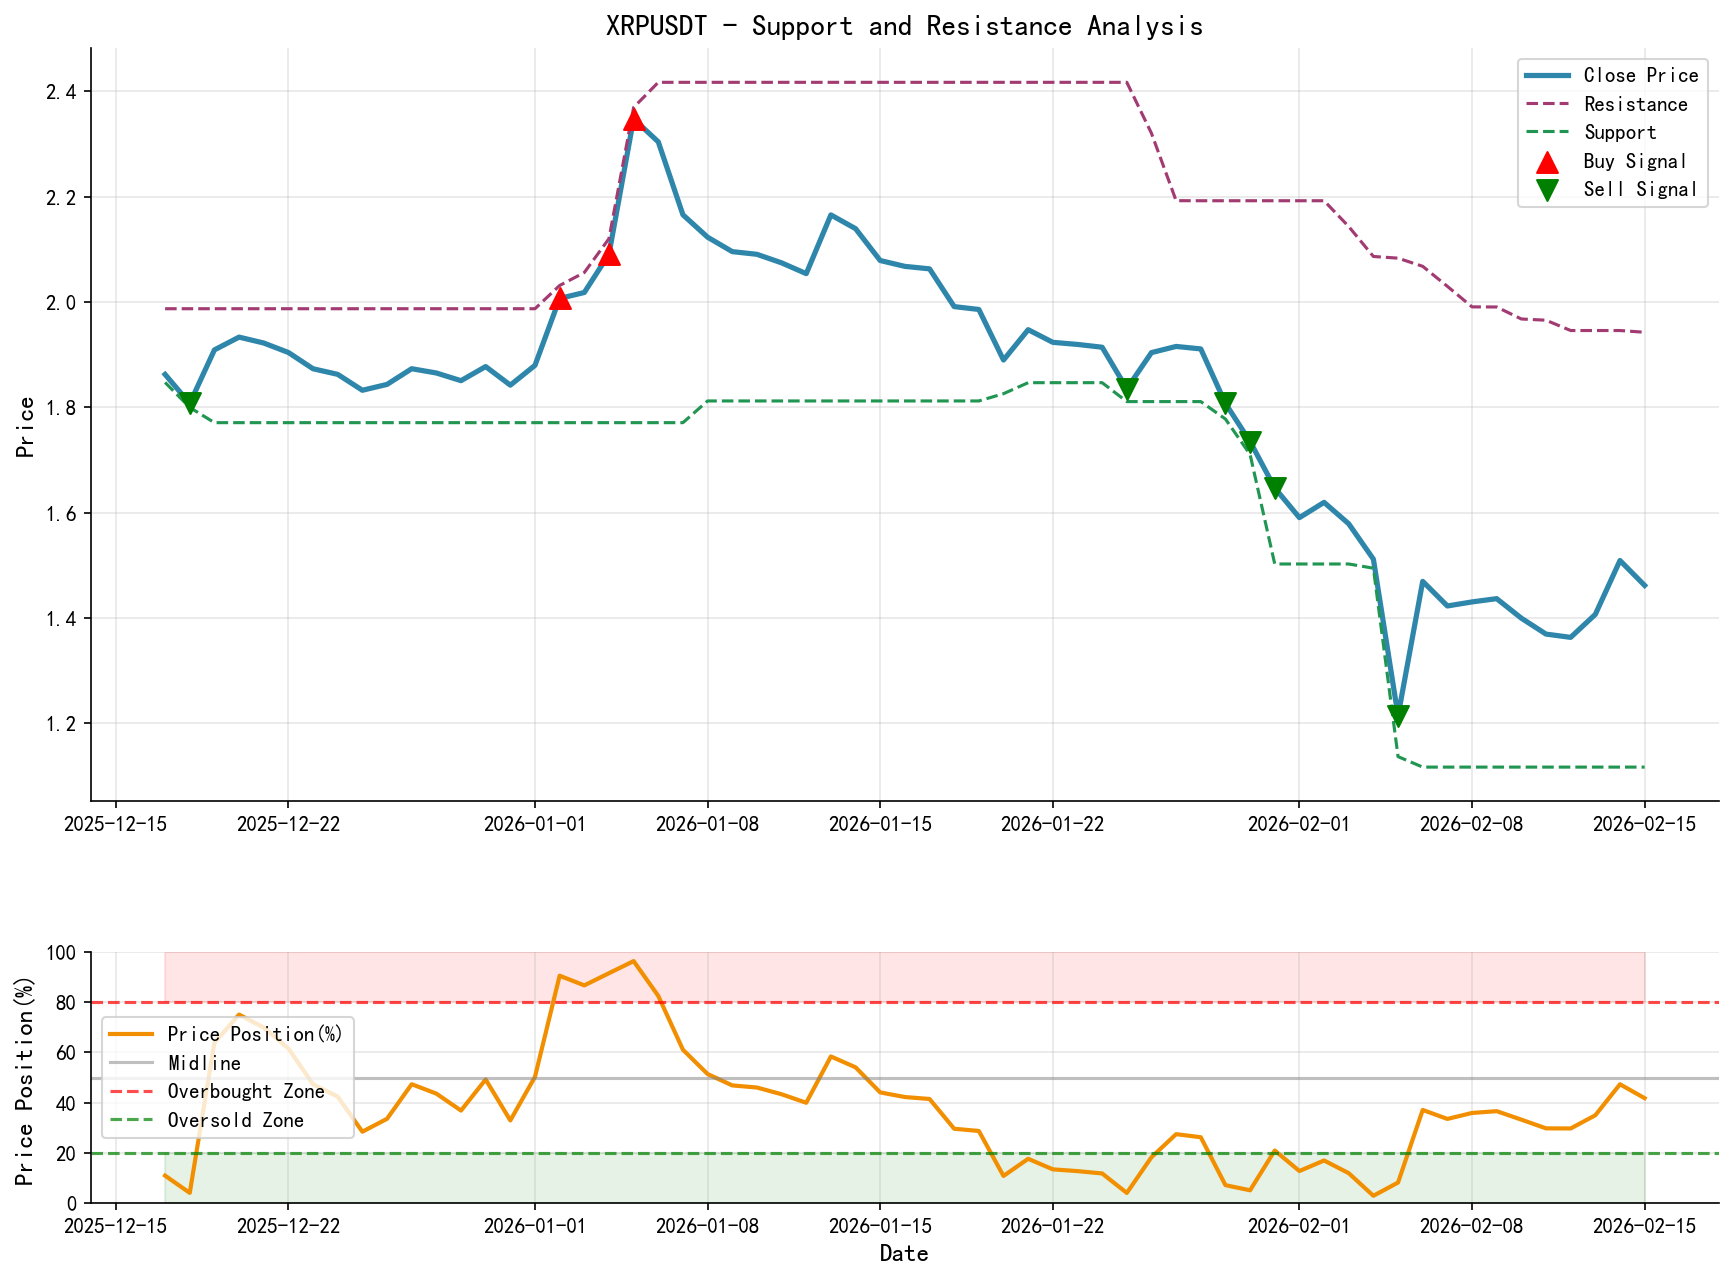The image size is (1733, 1280).
Task: Click the Buy Signal marker near 2.0 price level
Action: coord(561,298)
